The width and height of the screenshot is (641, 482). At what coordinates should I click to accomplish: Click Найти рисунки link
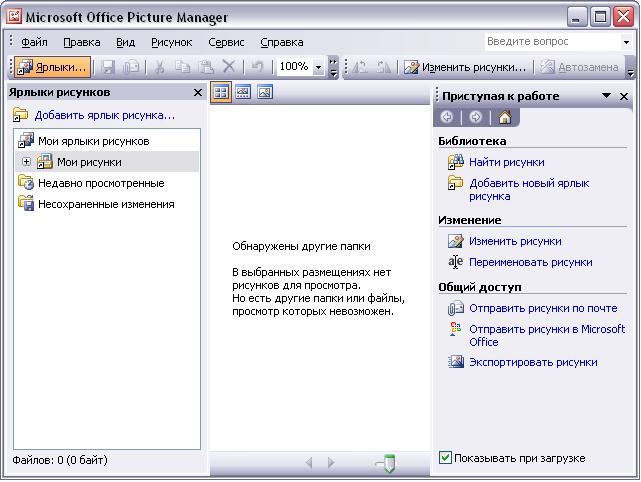point(507,162)
